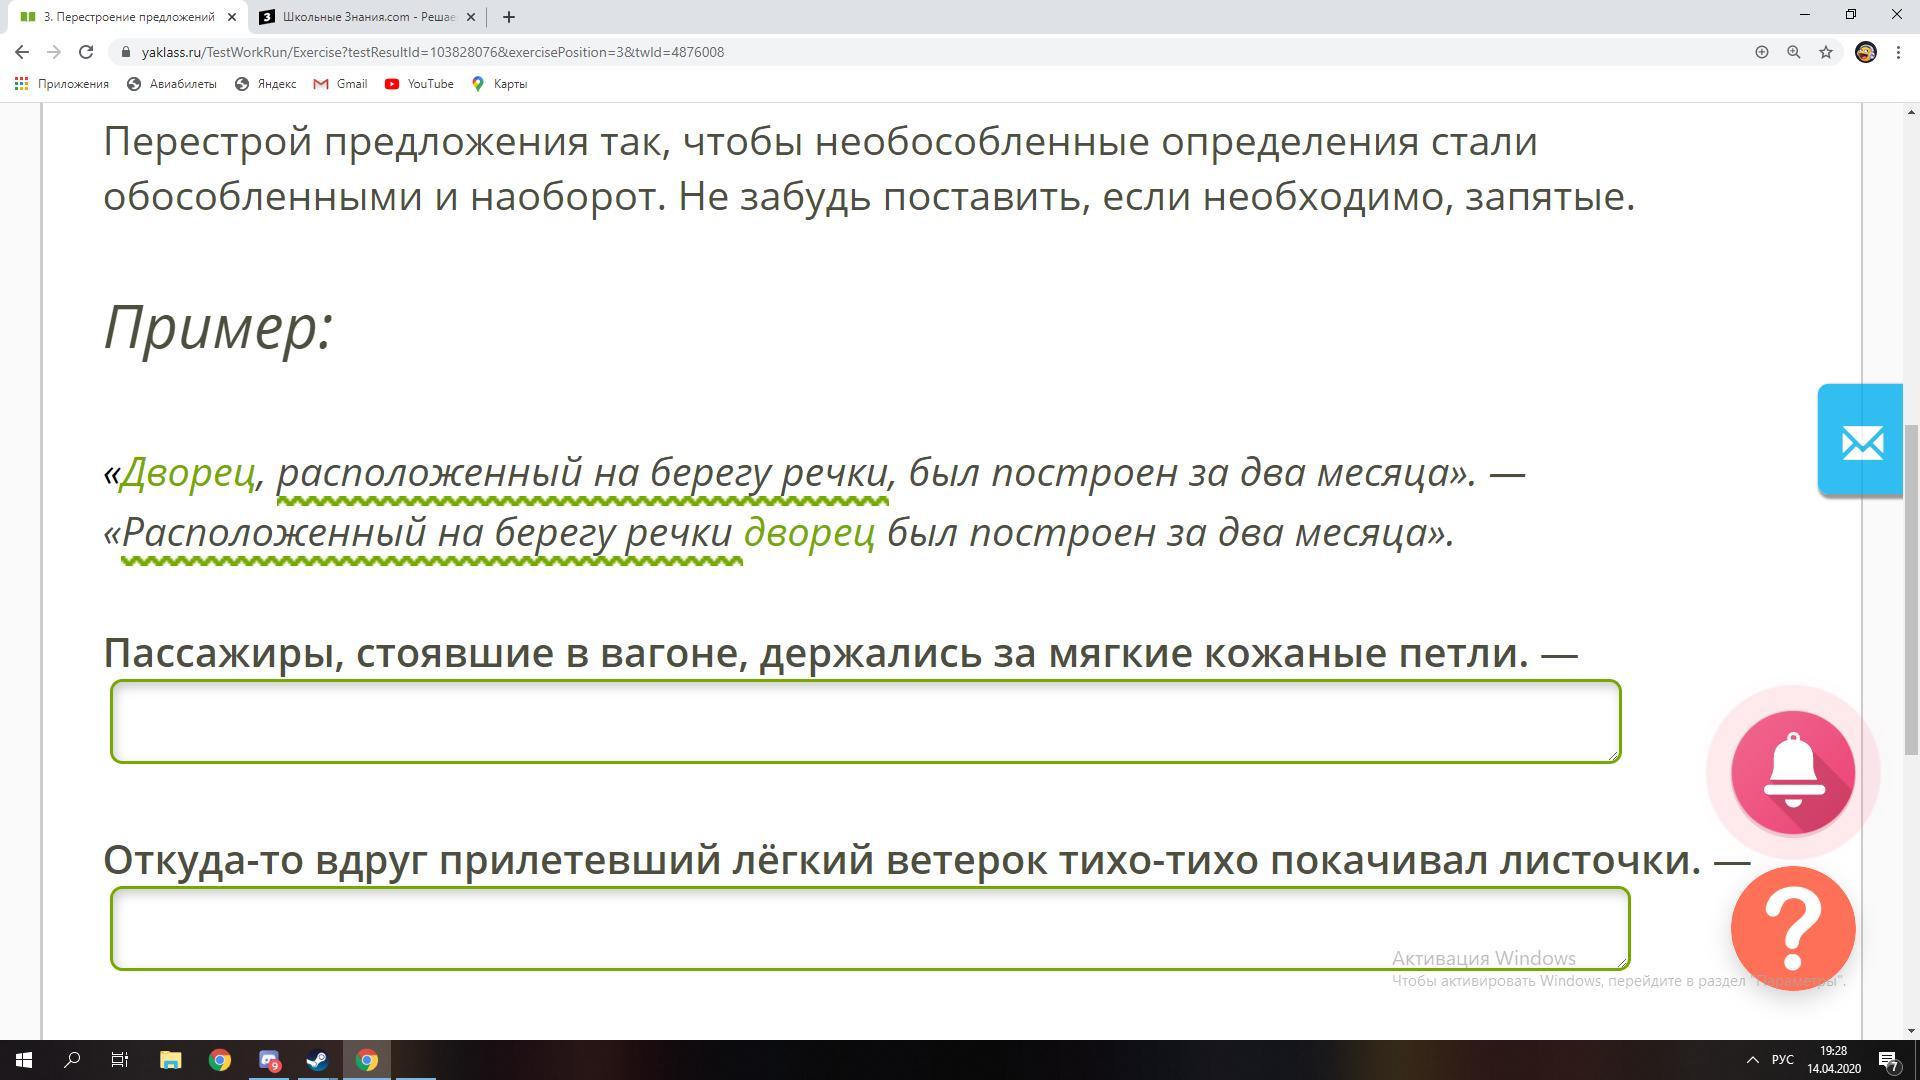Close the Перестроение предложений tab
Viewport: 1920px width, 1080px height.
pyautogui.click(x=232, y=17)
